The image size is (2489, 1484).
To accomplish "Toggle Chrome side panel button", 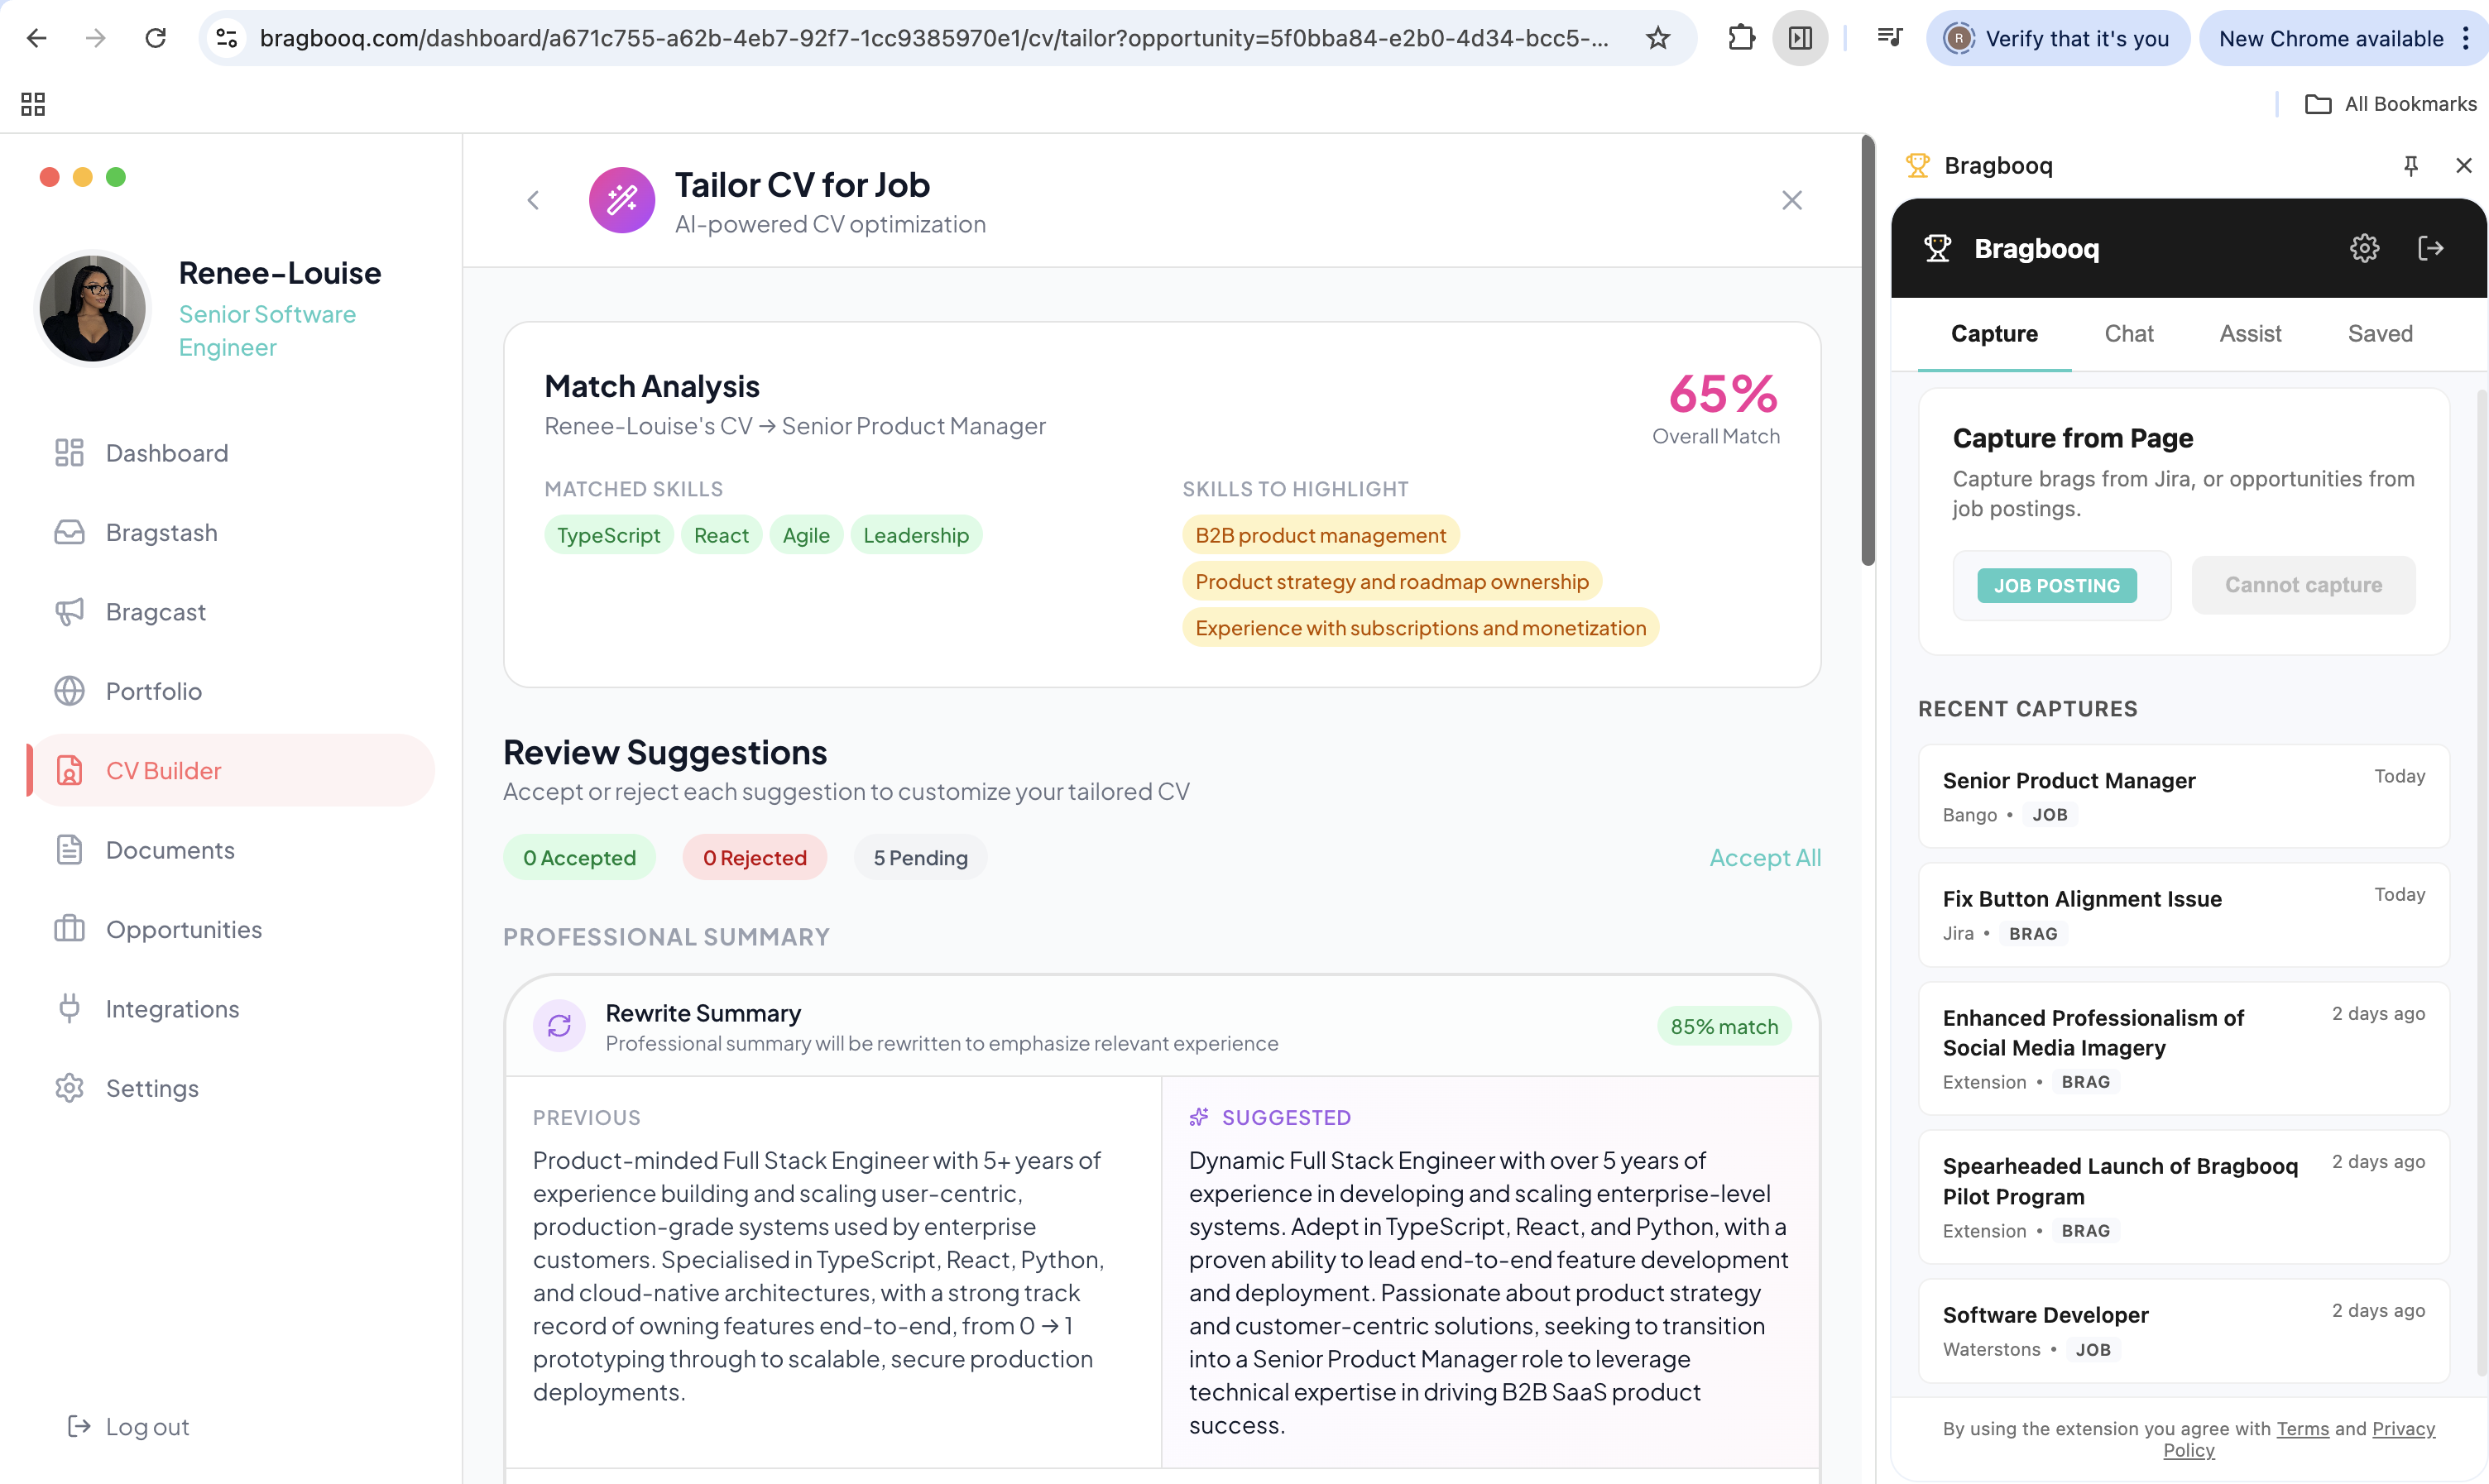I will point(1800,38).
